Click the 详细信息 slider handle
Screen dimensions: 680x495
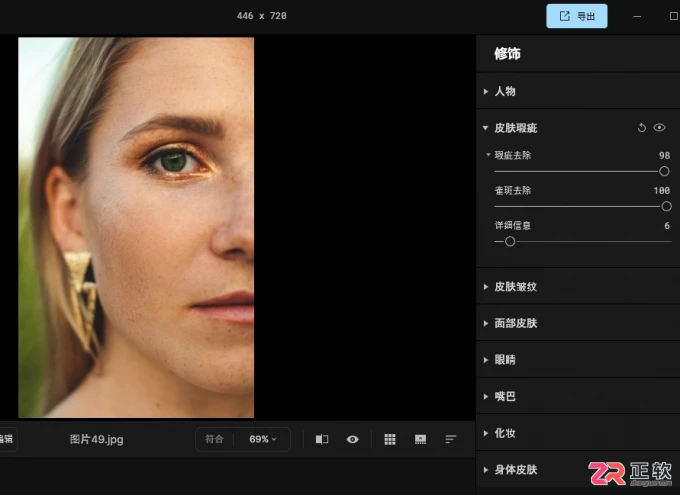[x=510, y=242]
